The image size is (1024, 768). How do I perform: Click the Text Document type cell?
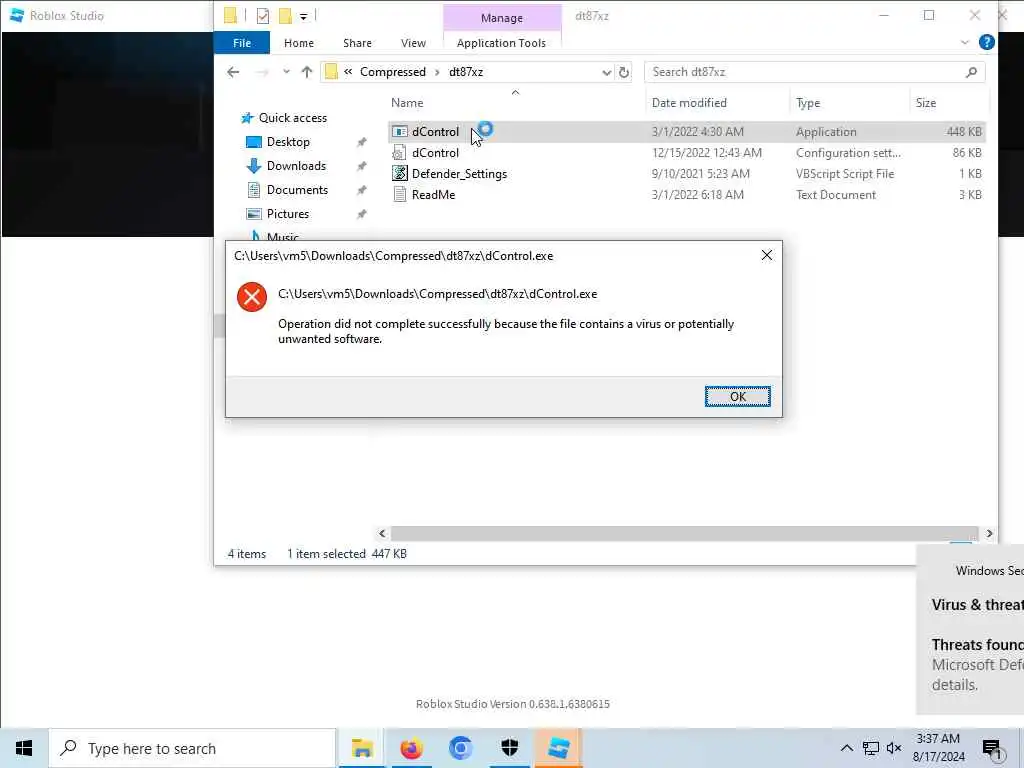tap(835, 195)
